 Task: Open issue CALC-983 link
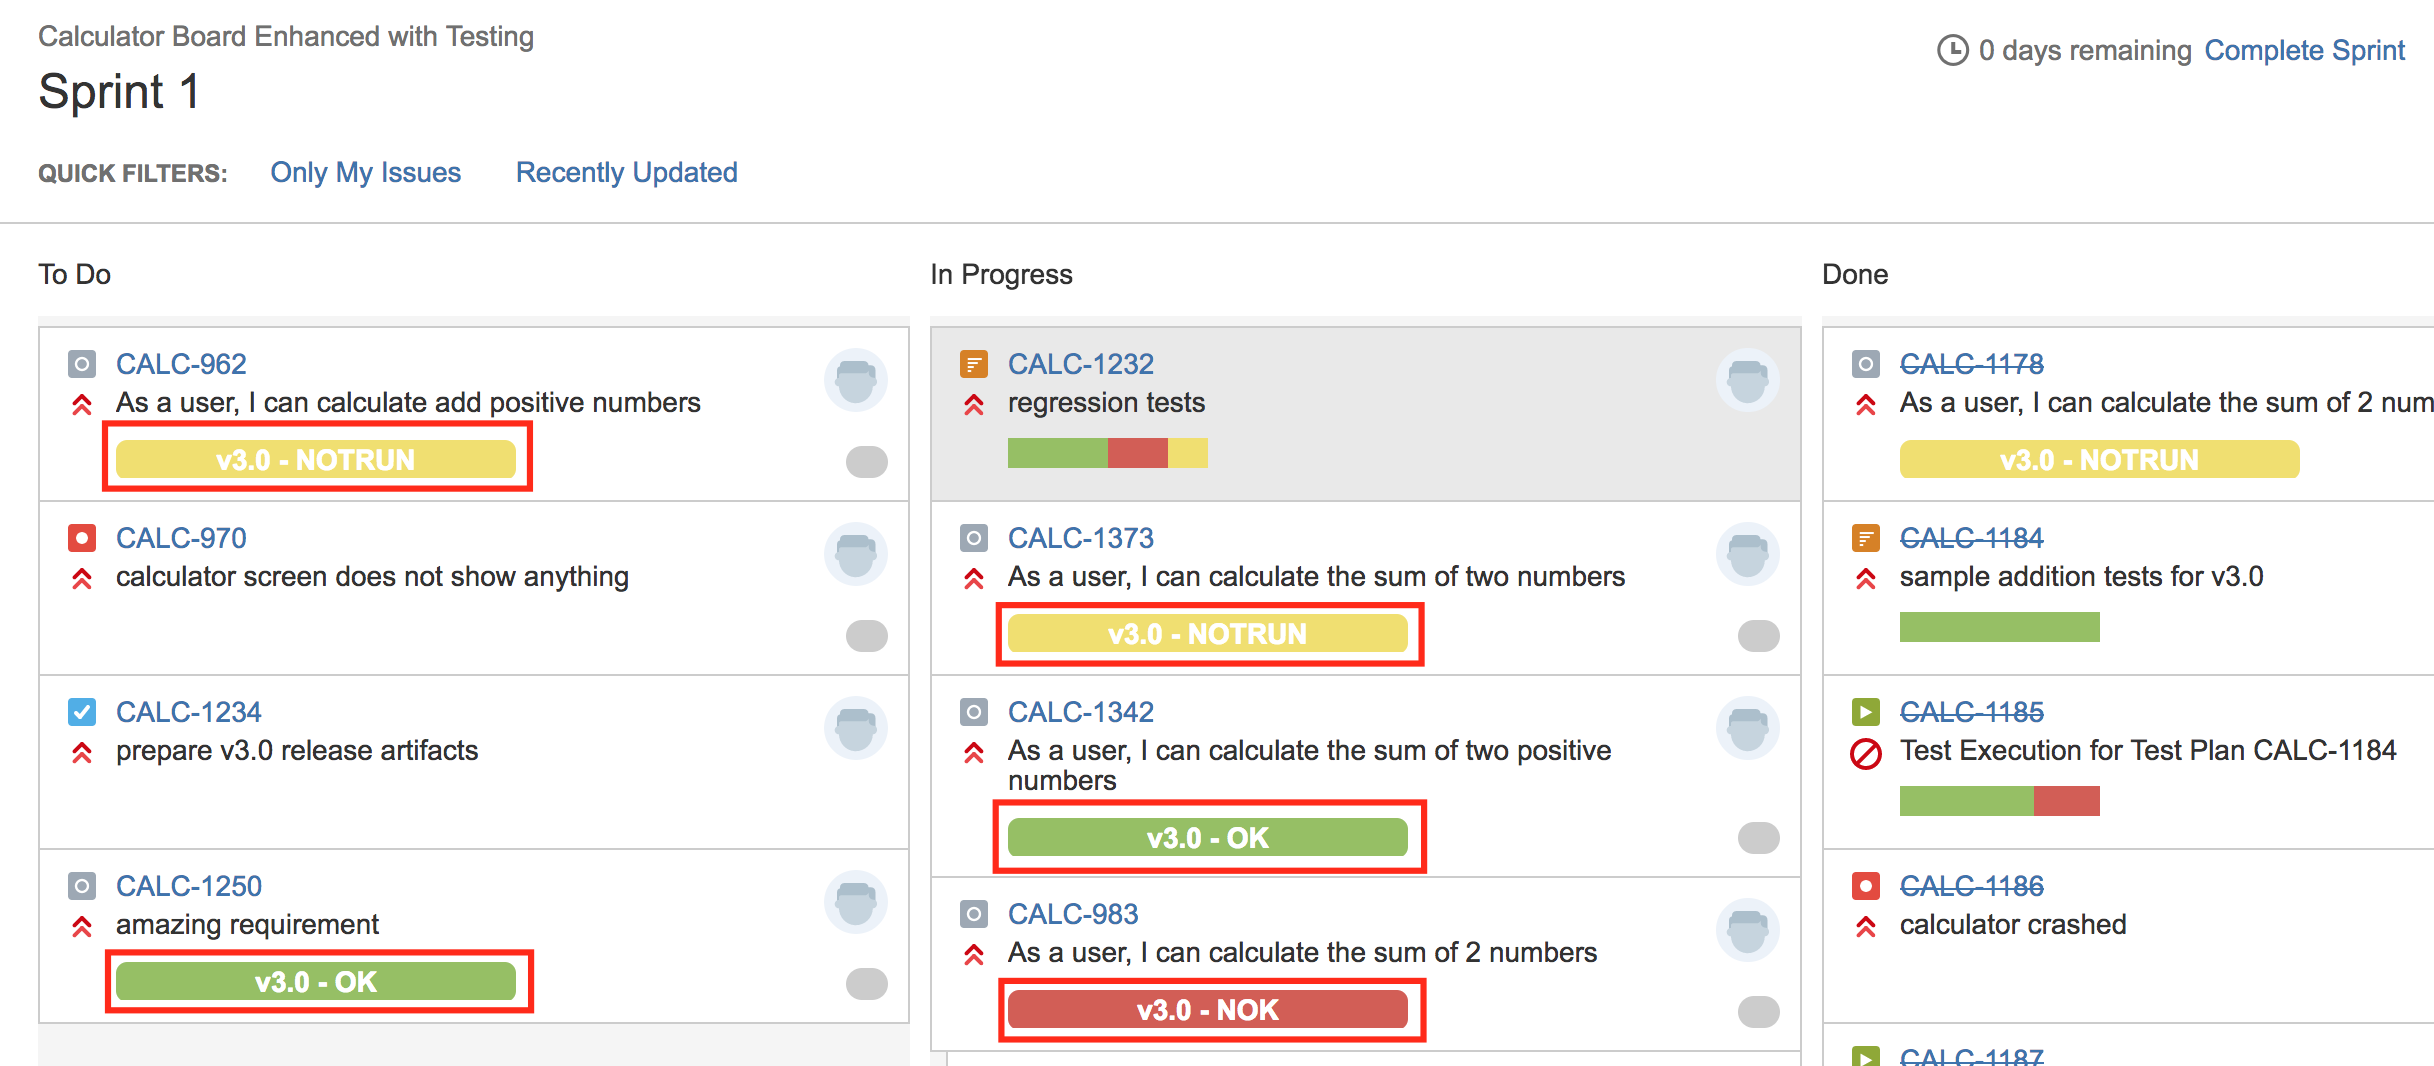pyautogui.click(x=1073, y=914)
